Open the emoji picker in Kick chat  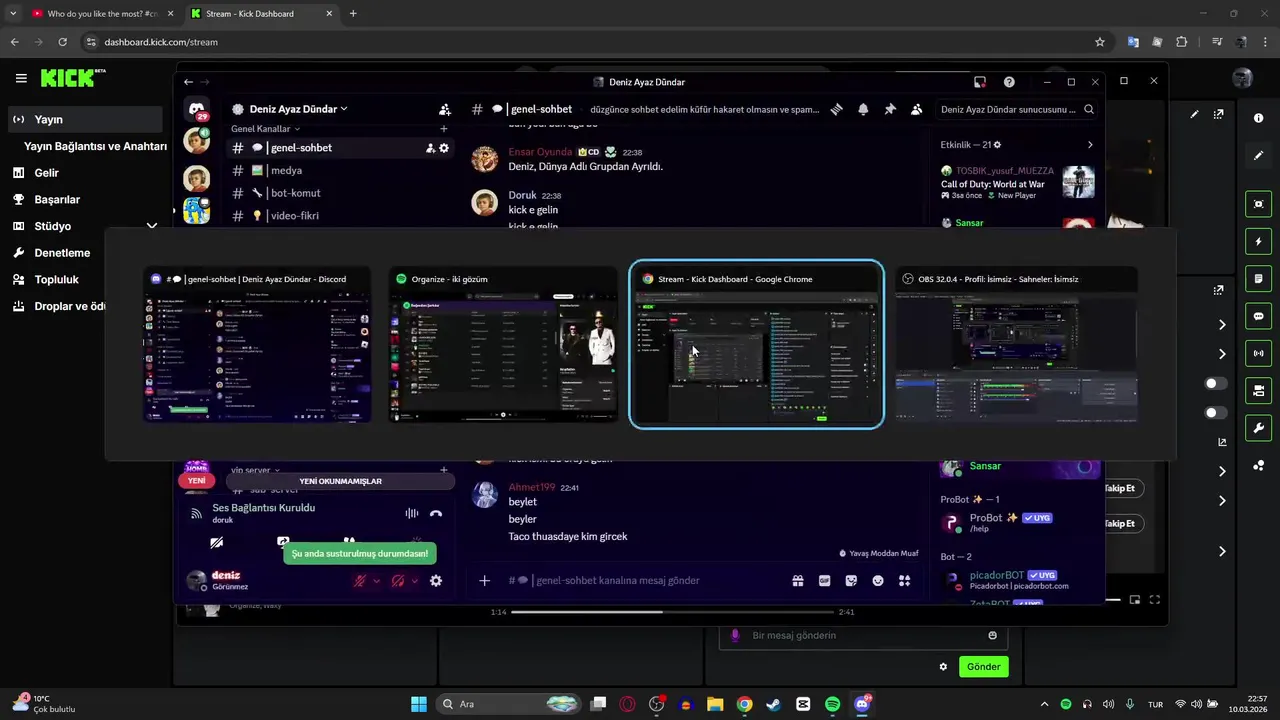[992, 635]
